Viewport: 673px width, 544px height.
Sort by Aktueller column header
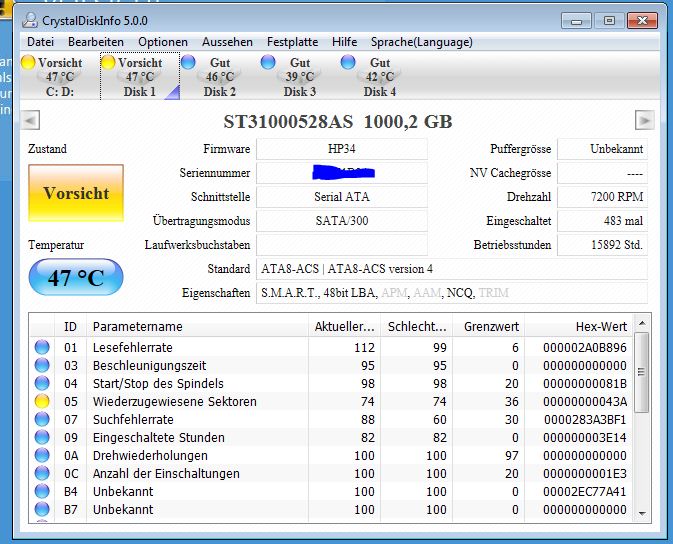tap(344, 326)
